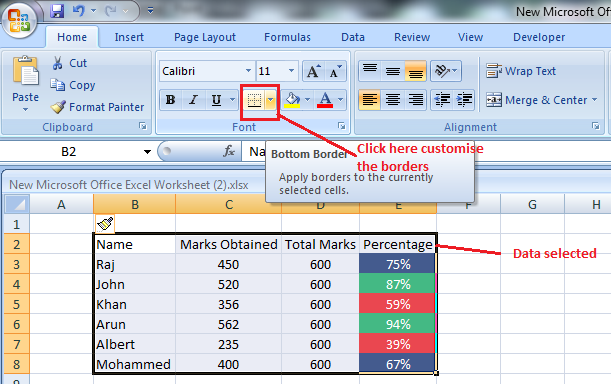Go to the Review tab
Image resolution: width=611 pixels, height=384 pixels.
(412, 37)
